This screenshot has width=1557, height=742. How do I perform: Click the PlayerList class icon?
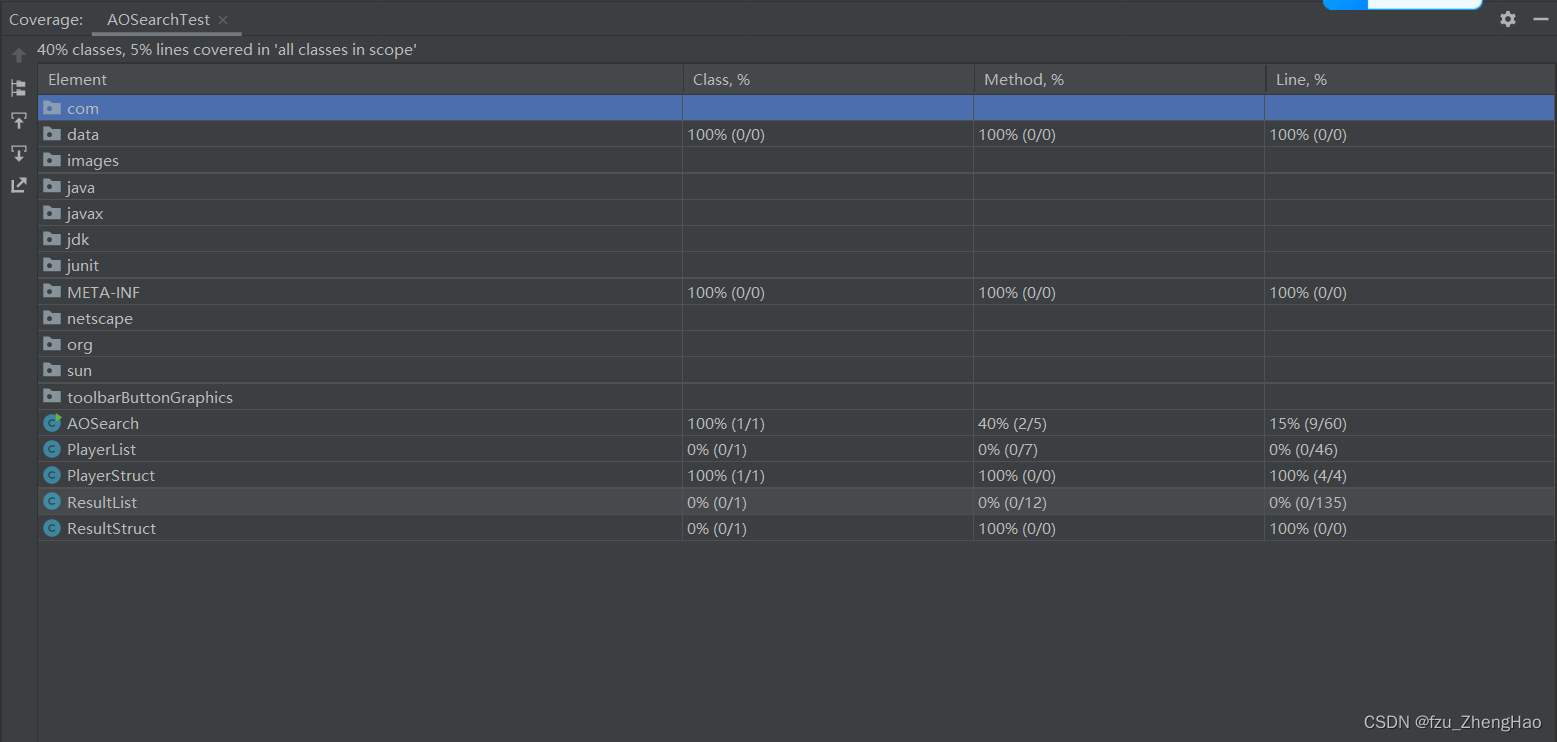coord(52,449)
